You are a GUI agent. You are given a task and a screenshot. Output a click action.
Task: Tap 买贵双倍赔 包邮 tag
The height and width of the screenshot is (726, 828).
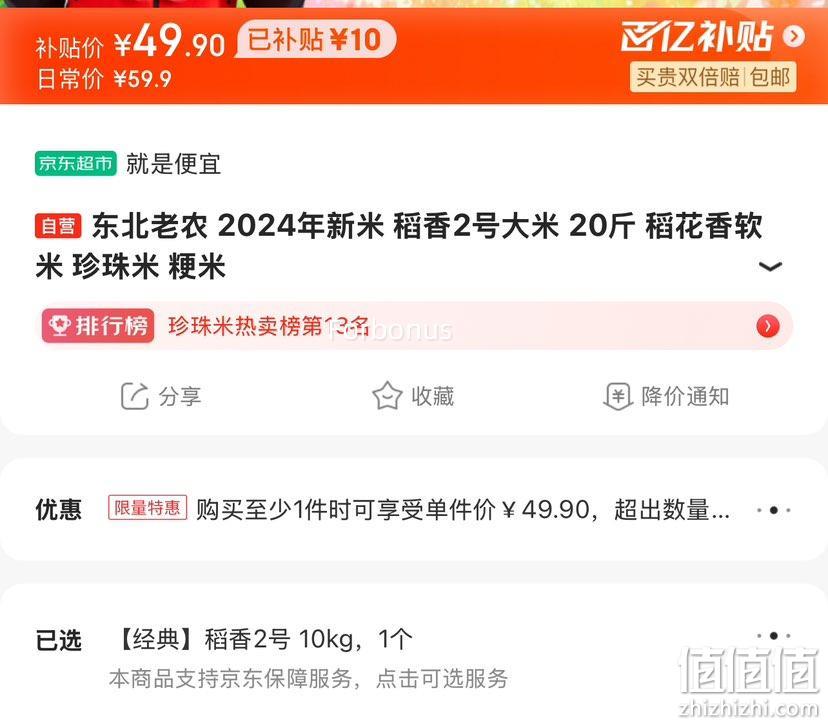(x=713, y=77)
